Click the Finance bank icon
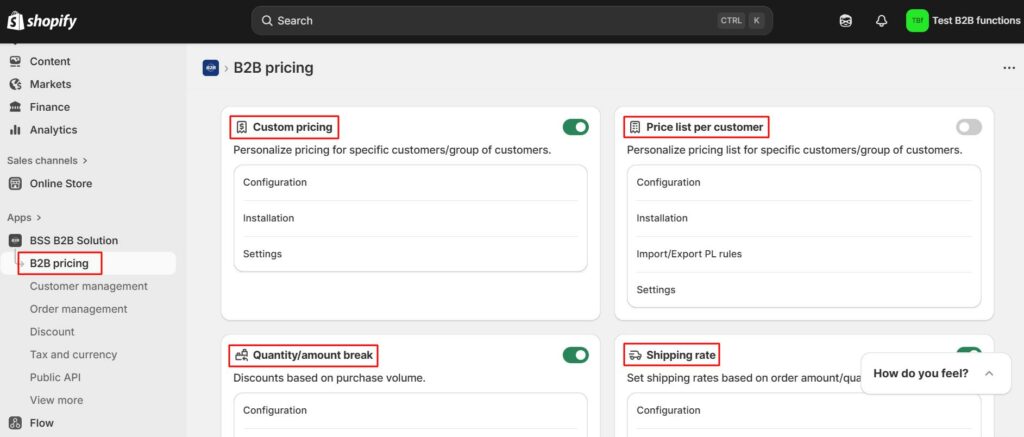The width and height of the screenshot is (1024, 437). coord(15,107)
